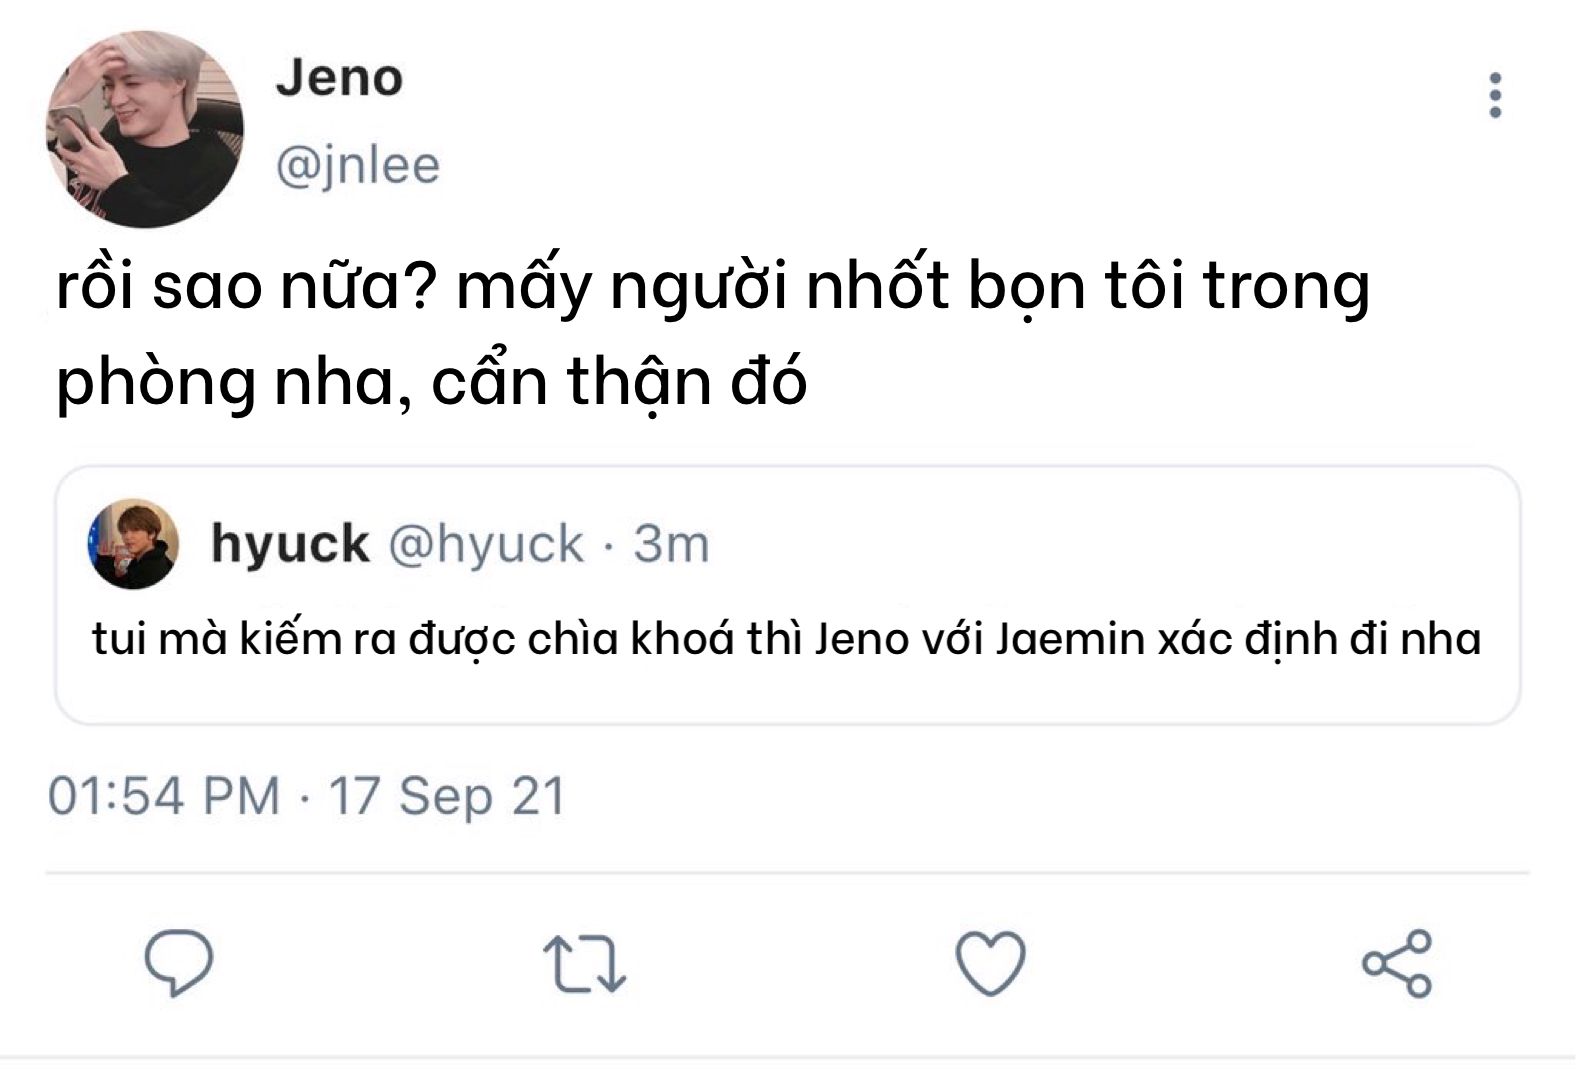Click the @jnlee username handle
The width and height of the screenshot is (1576, 1080).
coord(357,165)
